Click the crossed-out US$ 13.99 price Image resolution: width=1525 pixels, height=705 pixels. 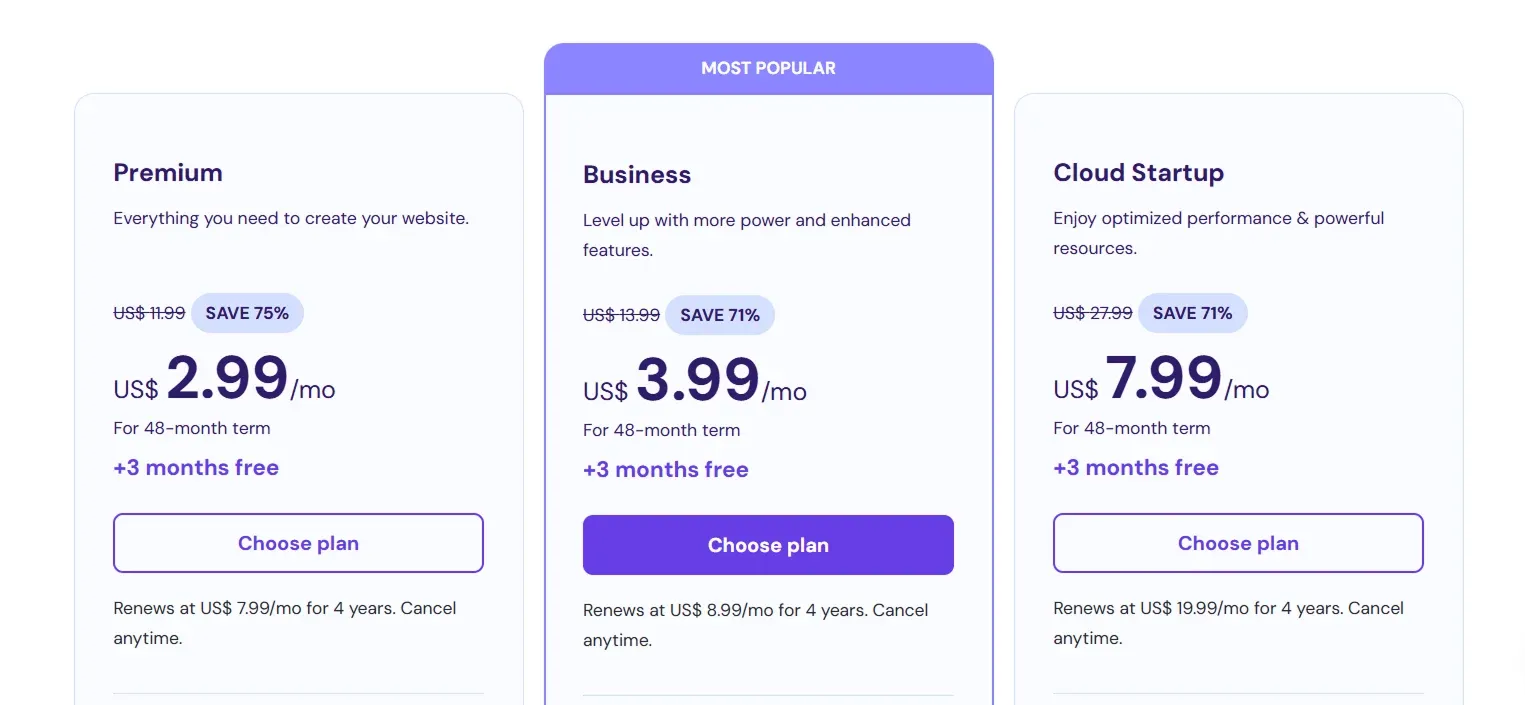point(621,315)
